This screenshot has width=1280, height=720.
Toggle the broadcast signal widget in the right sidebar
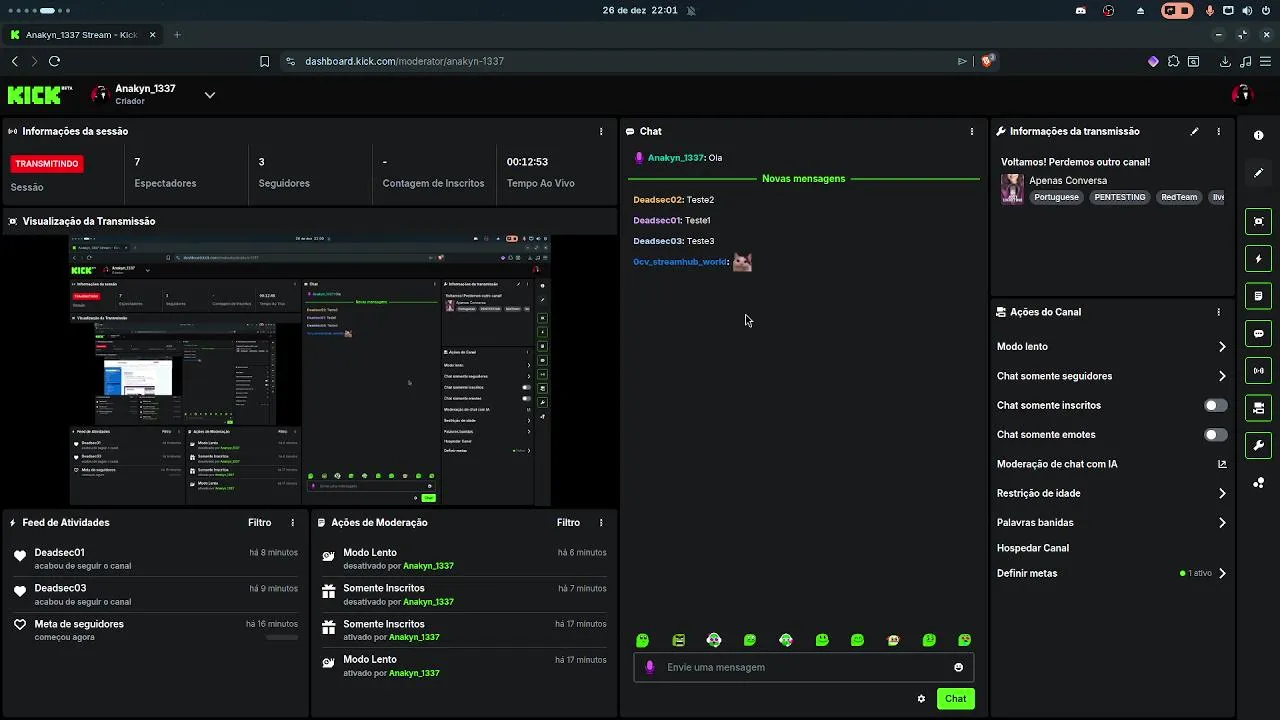coord(1258,371)
